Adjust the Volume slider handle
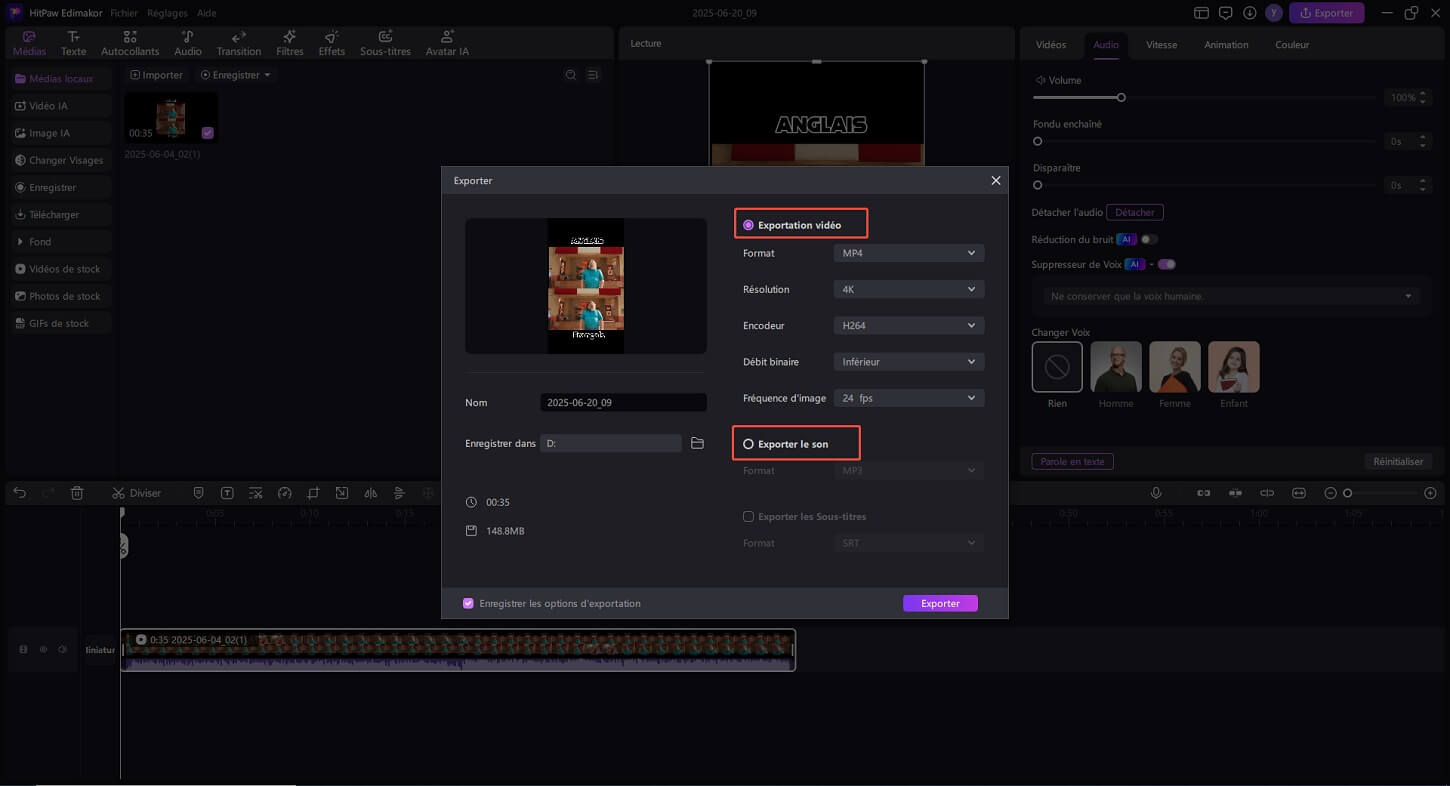This screenshot has height=786, width=1450. click(x=1121, y=98)
